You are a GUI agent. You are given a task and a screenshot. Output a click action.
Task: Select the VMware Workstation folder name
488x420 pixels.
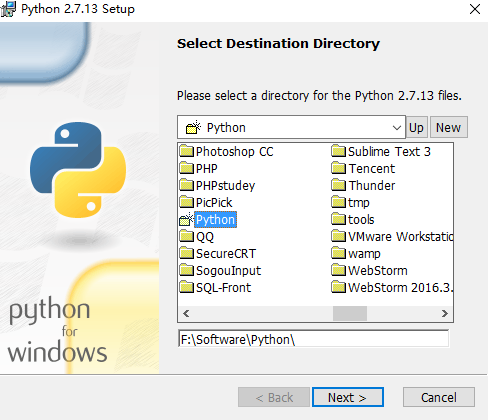[401, 237]
